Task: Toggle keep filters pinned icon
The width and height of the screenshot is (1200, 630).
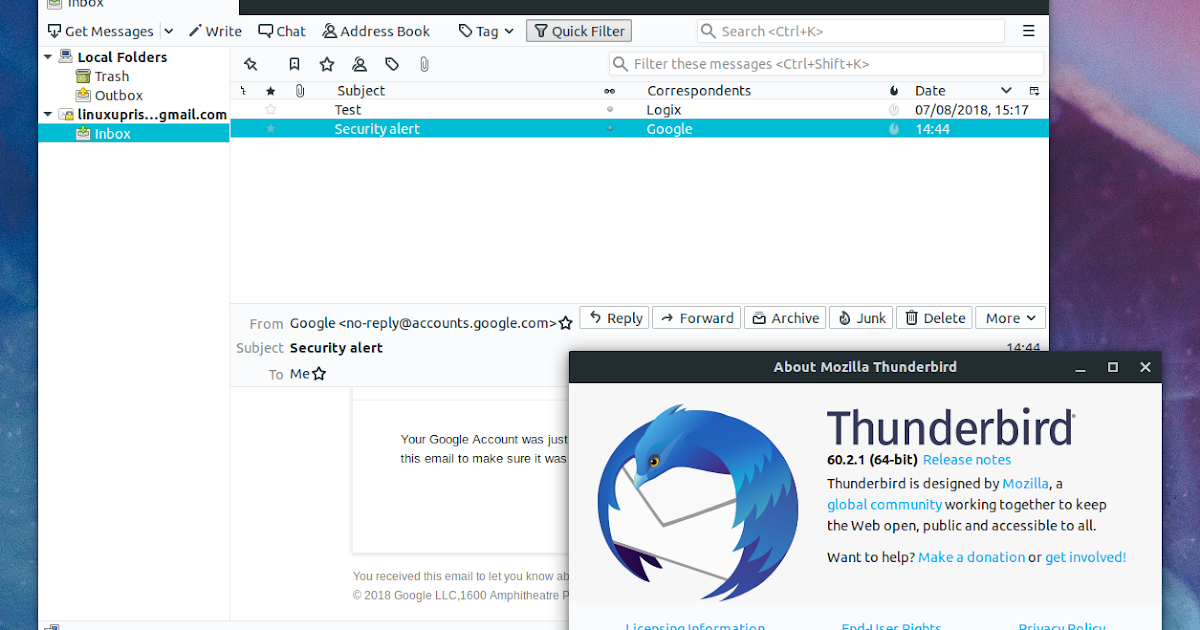Action: coord(251,64)
